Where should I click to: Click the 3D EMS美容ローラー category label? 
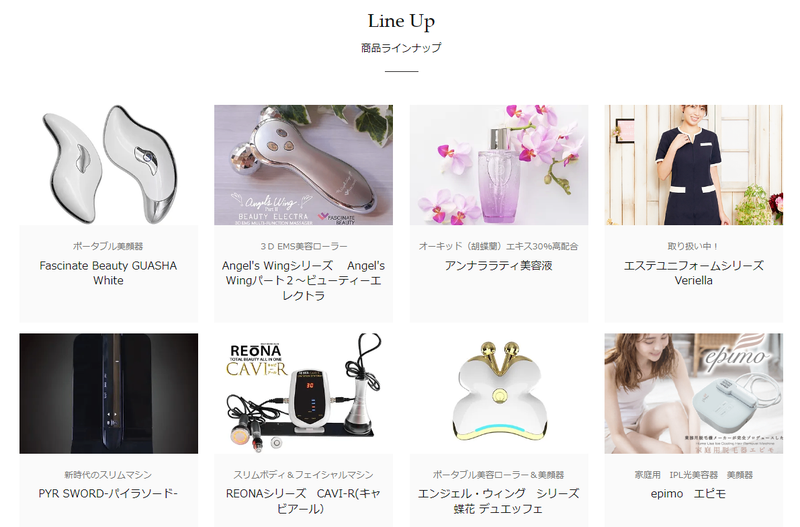(304, 246)
